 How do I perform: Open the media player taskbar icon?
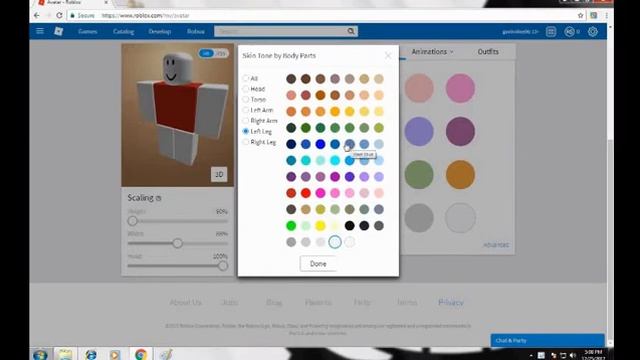115,354
